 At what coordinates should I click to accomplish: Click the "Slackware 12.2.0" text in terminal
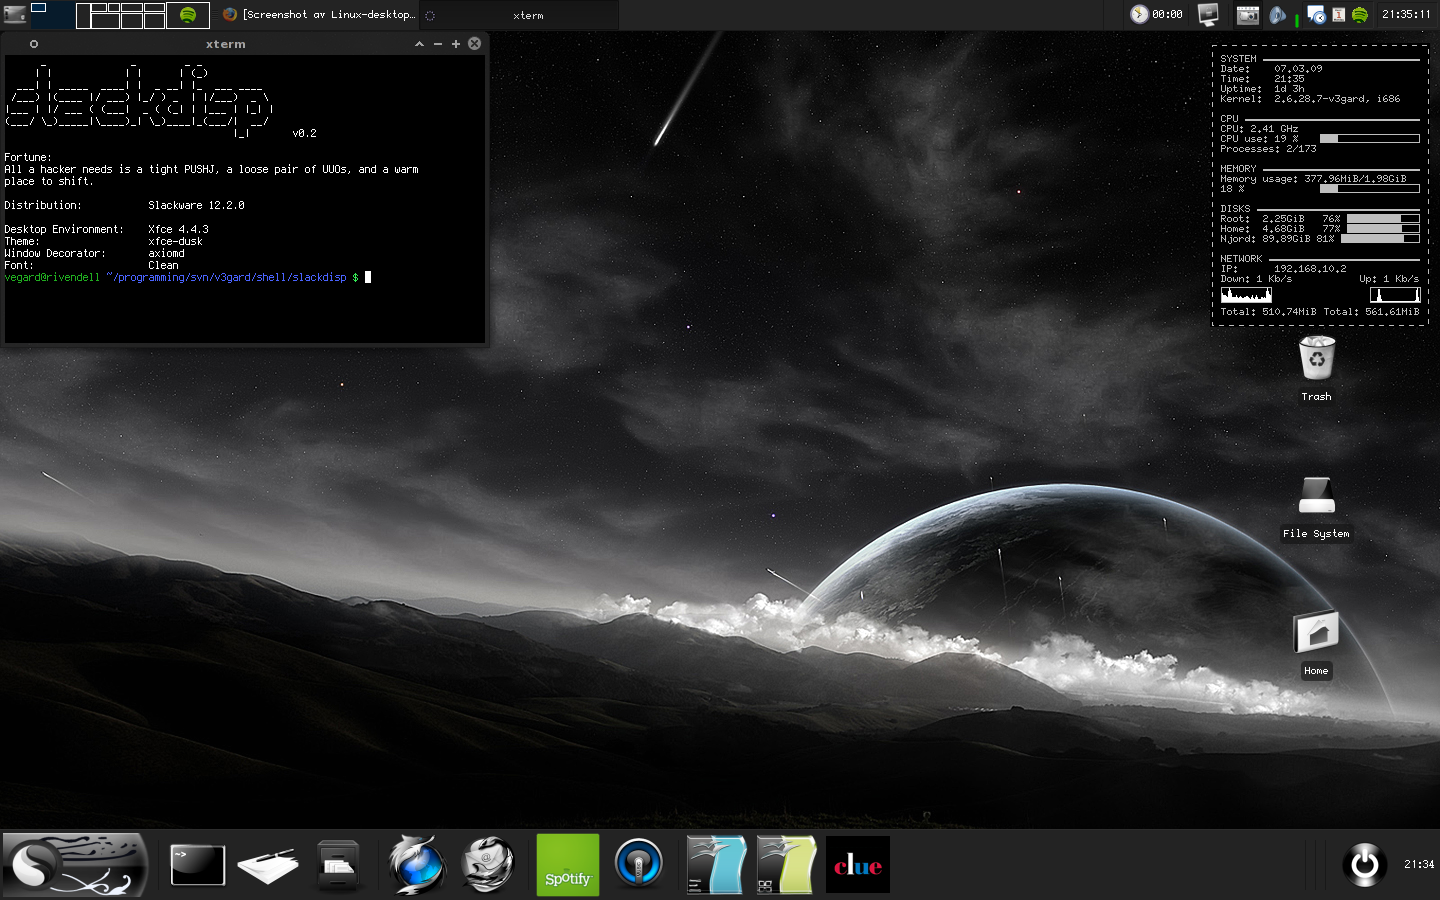pos(196,205)
